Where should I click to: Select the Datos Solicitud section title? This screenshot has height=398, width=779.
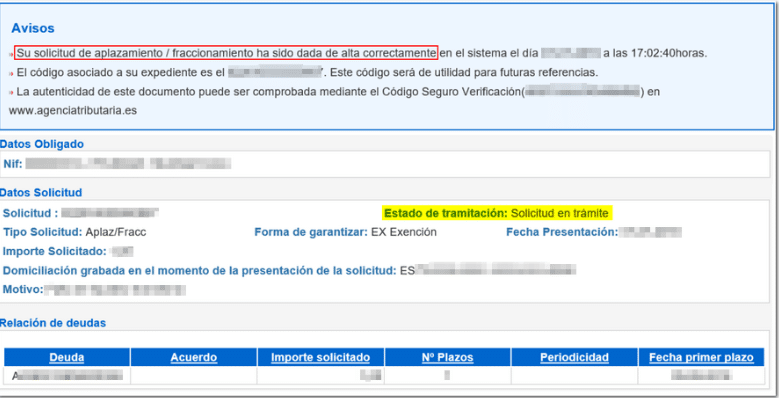(41, 192)
